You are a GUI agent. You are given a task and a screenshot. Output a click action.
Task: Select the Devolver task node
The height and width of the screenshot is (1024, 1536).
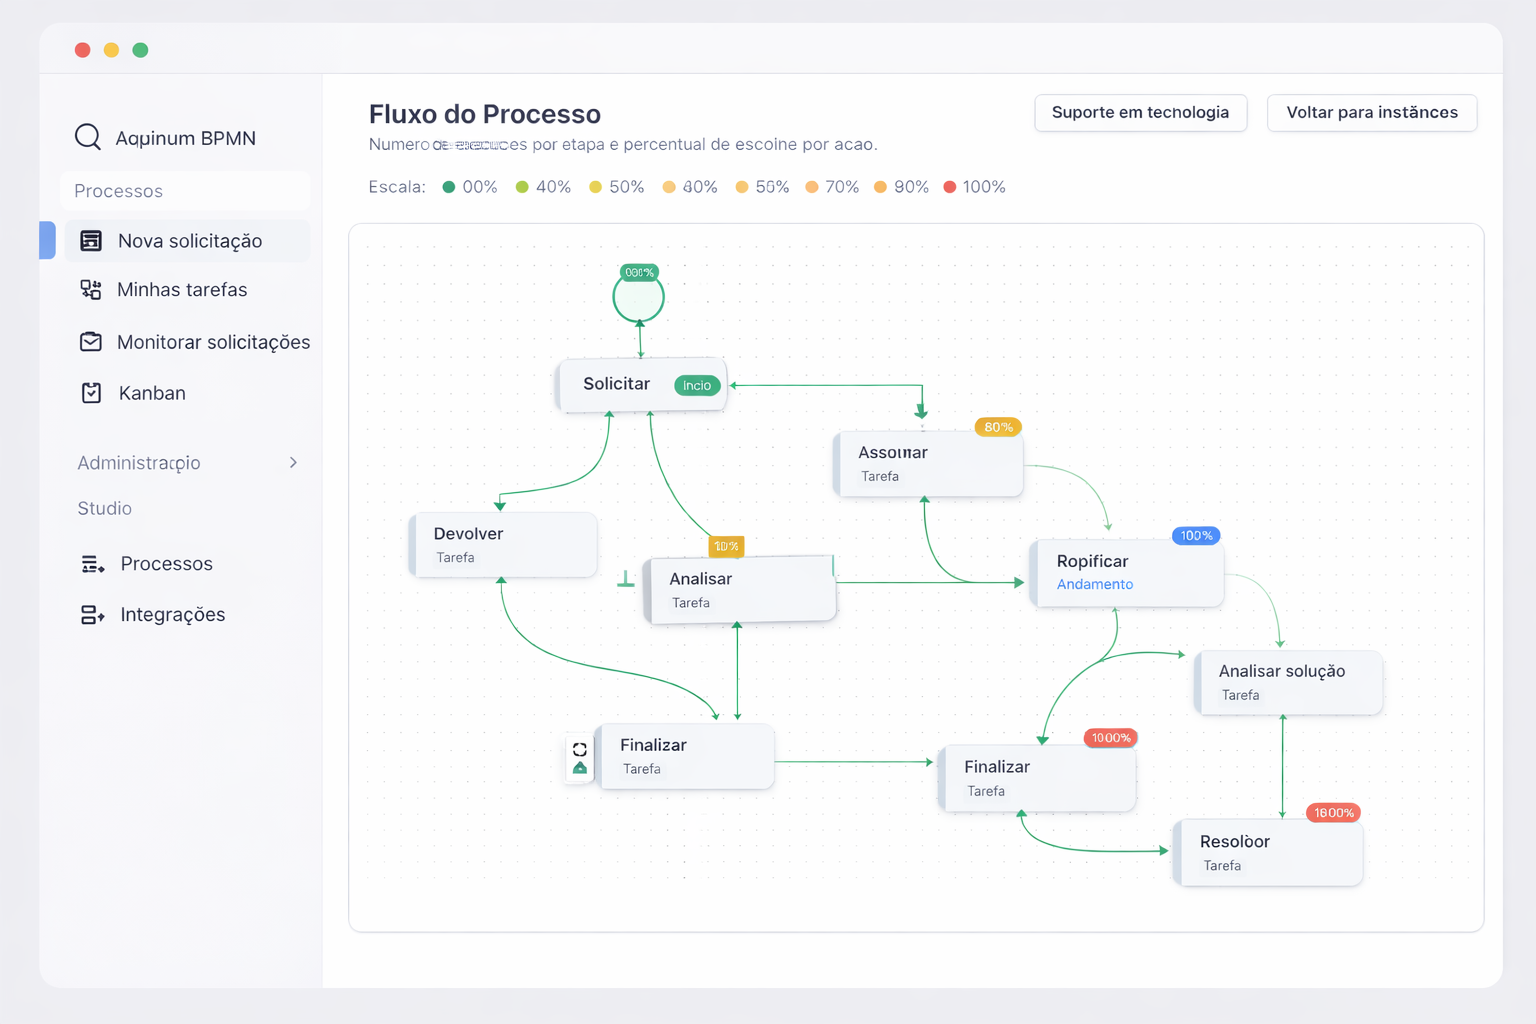(x=504, y=545)
